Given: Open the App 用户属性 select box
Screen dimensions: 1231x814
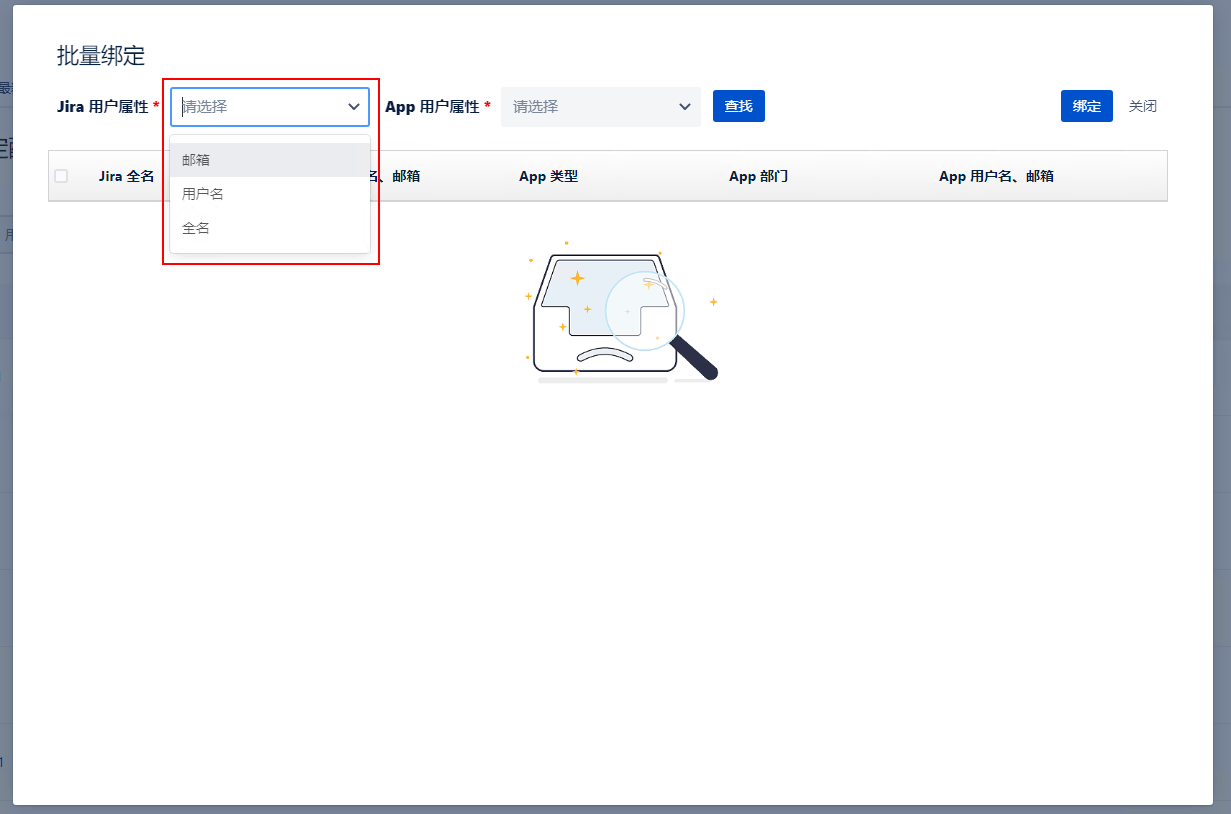Looking at the screenshot, I should (x=590, y=106).
